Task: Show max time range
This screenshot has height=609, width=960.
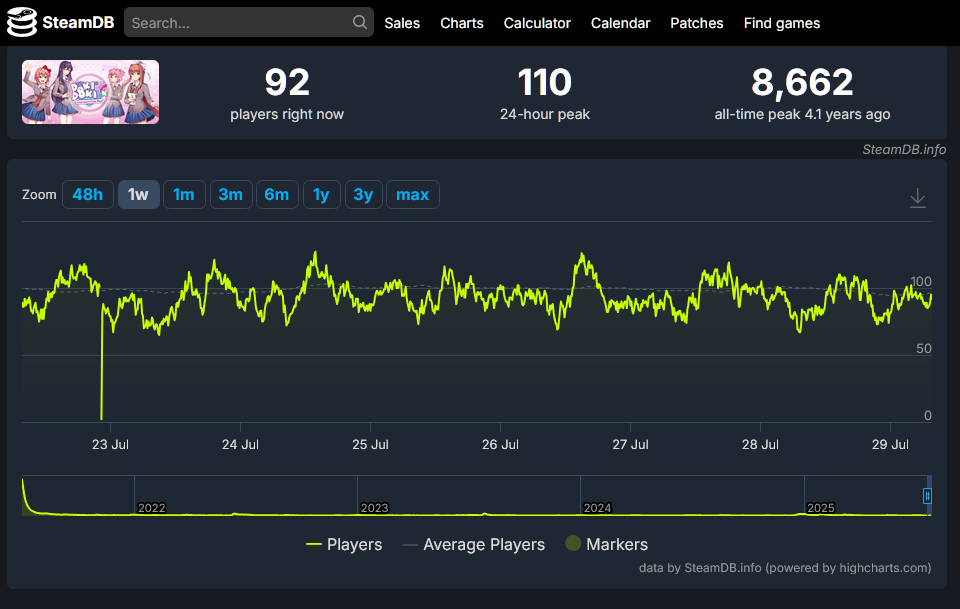Action: (x=413, y=195)
